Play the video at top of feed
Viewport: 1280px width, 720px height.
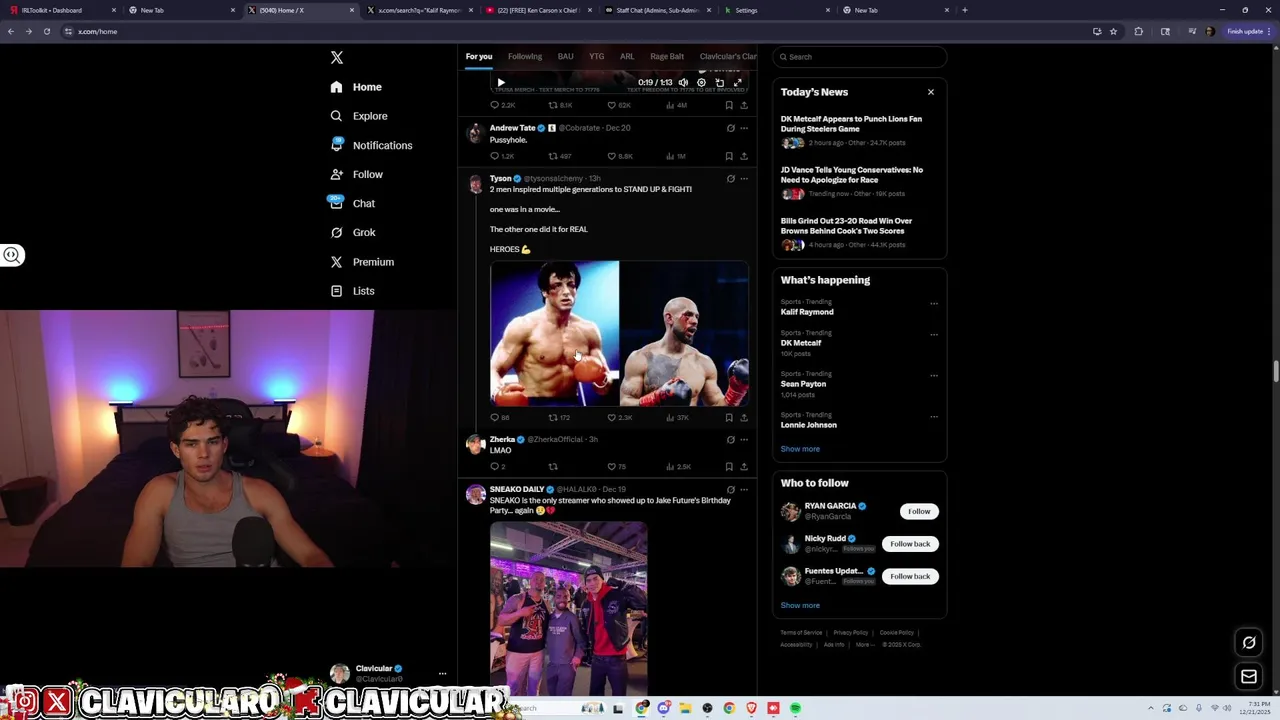point(501,83)
